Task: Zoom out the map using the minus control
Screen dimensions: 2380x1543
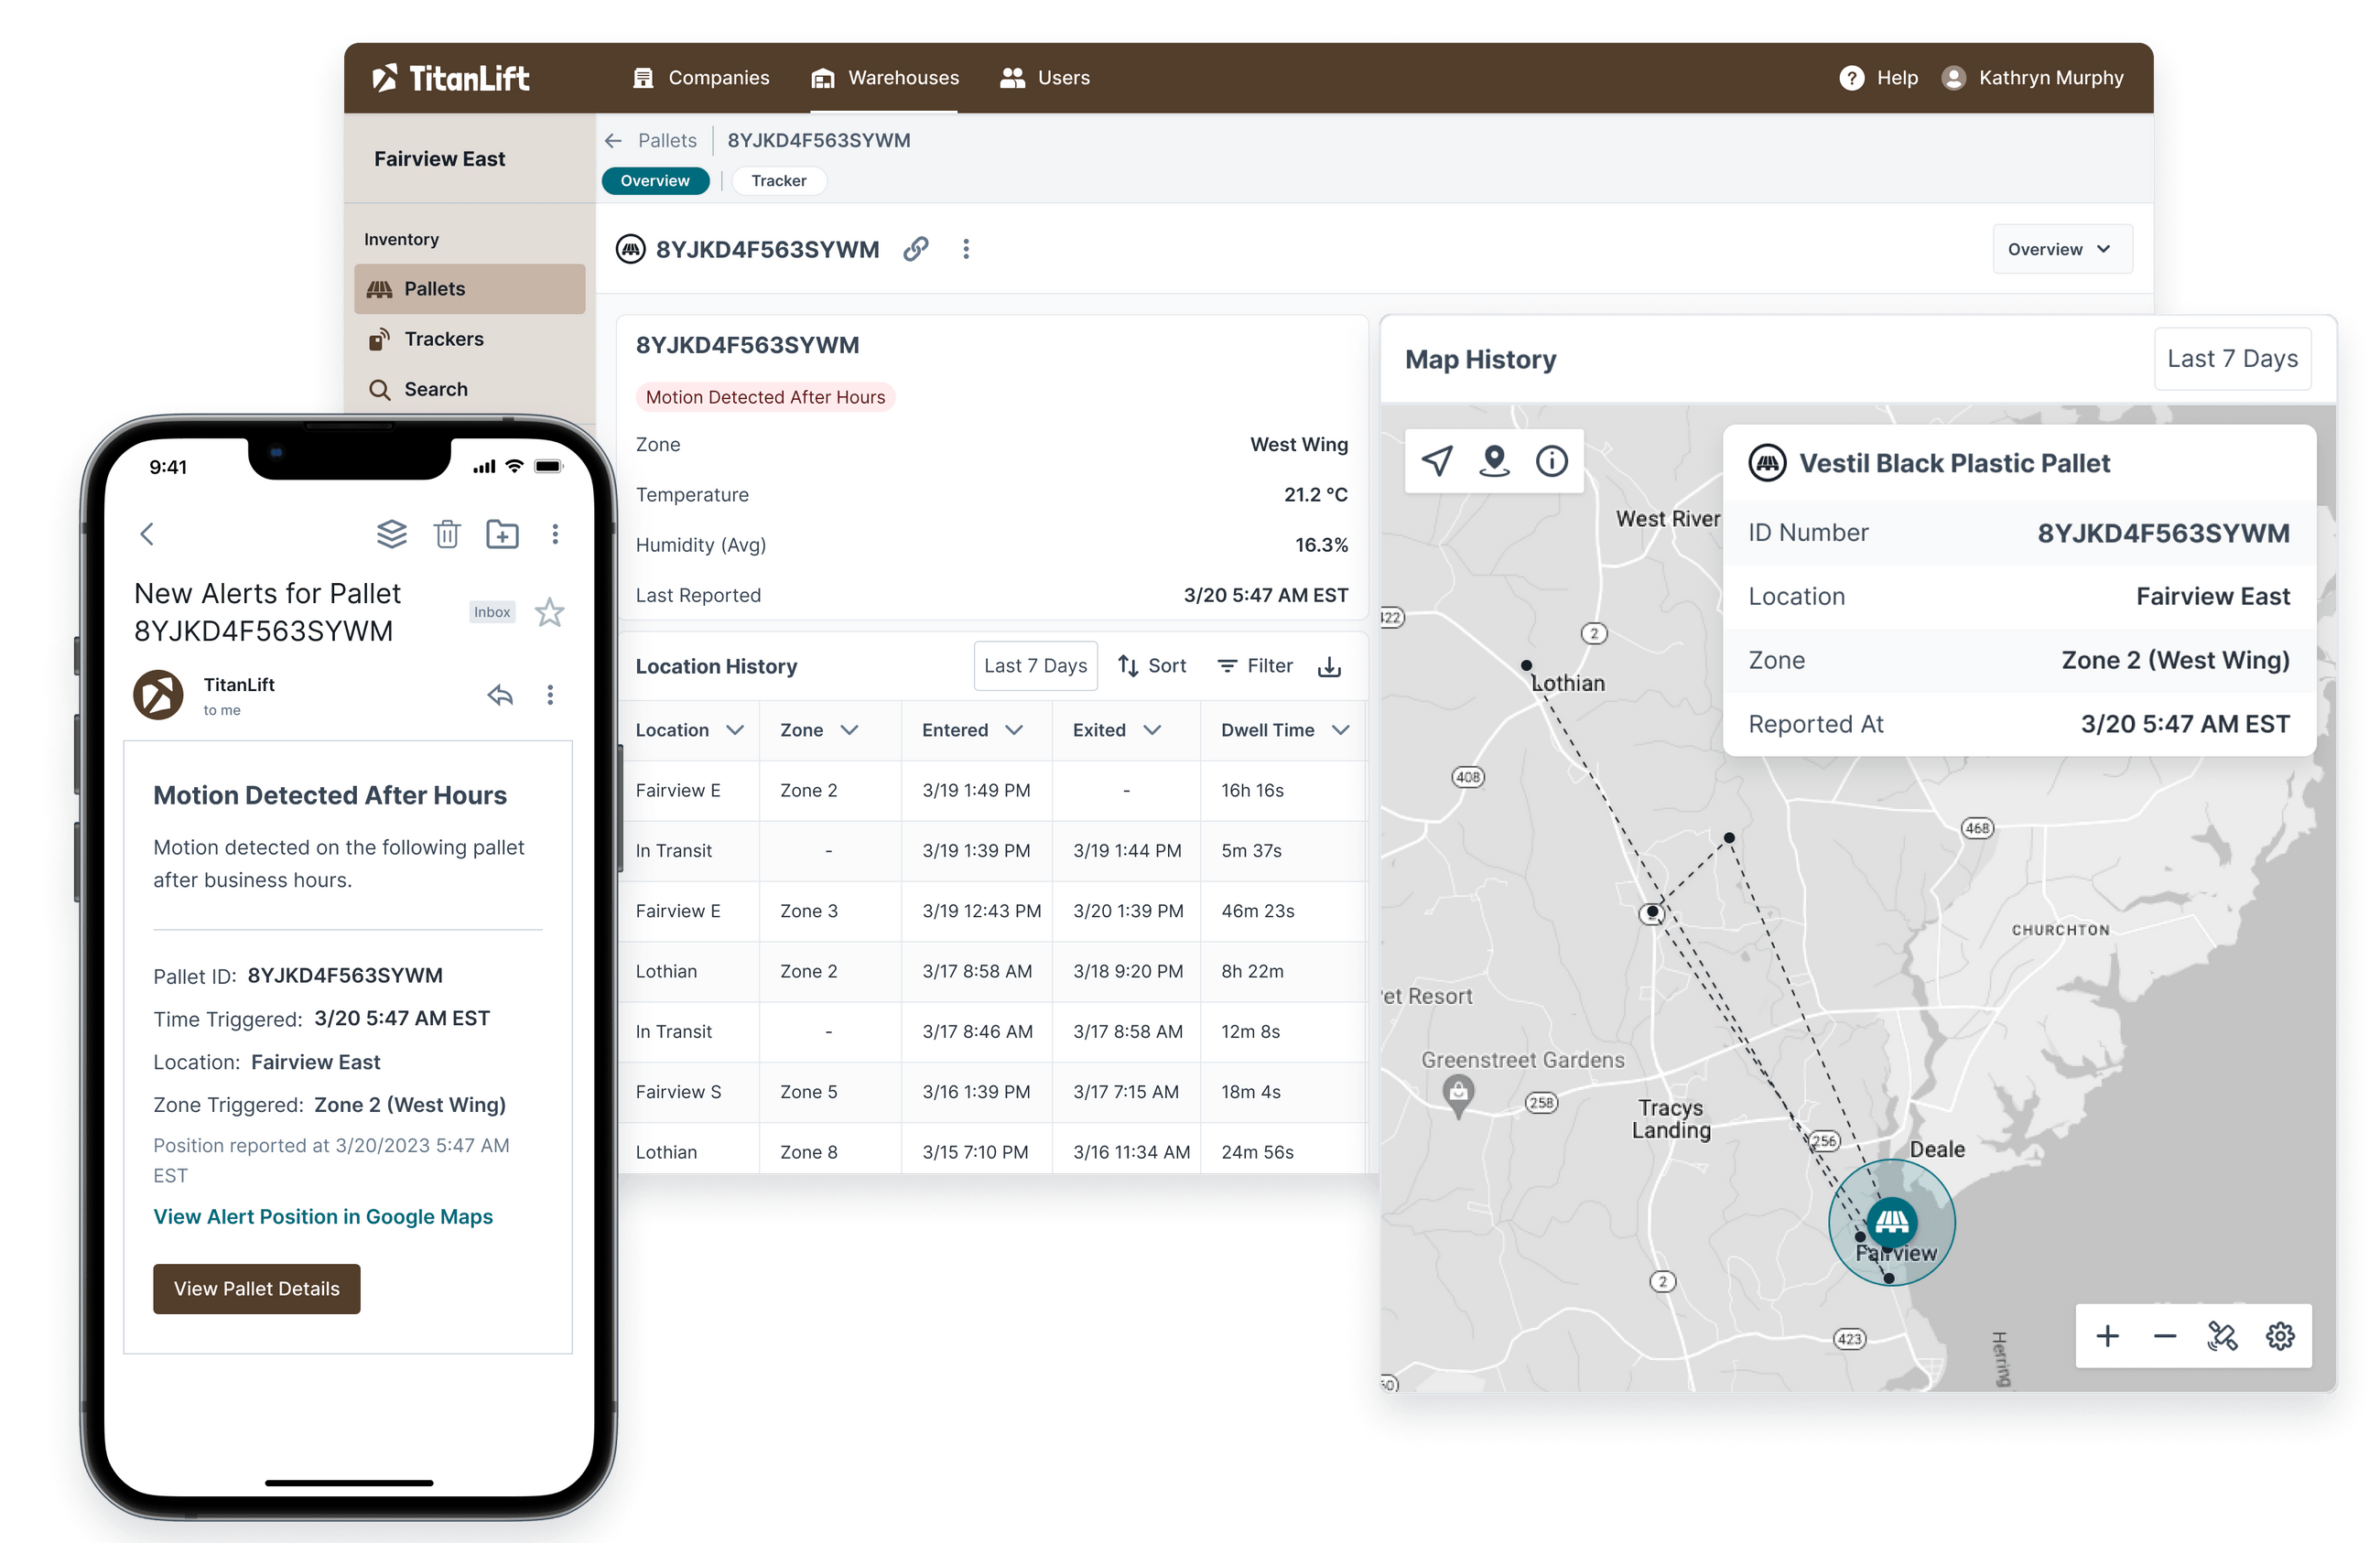Action: (x=2164, y=1335)
